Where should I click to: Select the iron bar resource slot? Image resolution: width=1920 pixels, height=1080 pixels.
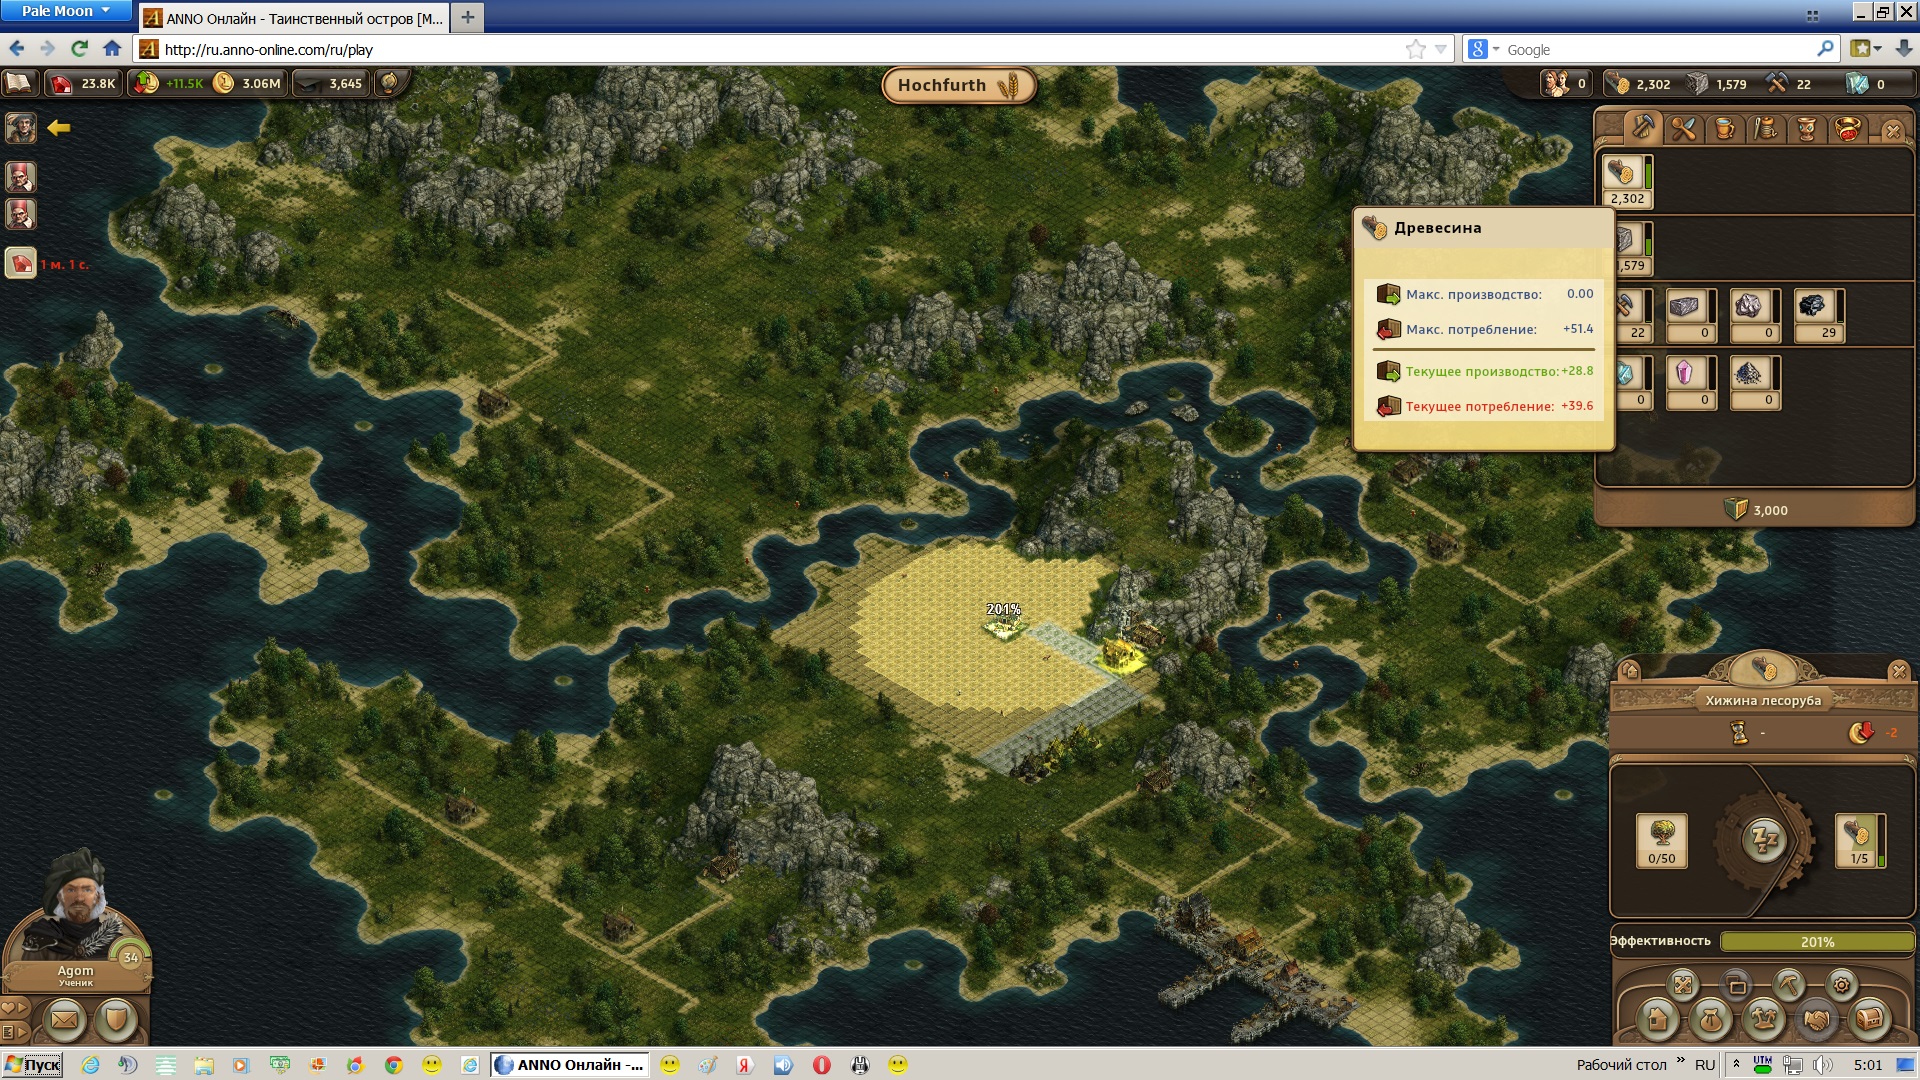1691,315
